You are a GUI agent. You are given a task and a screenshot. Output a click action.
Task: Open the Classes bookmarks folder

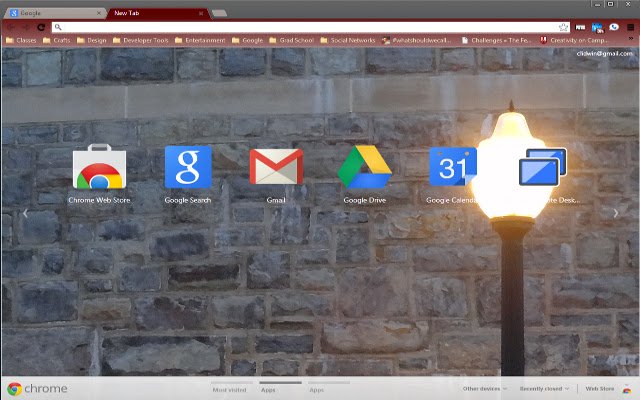(x=21, y=40)
